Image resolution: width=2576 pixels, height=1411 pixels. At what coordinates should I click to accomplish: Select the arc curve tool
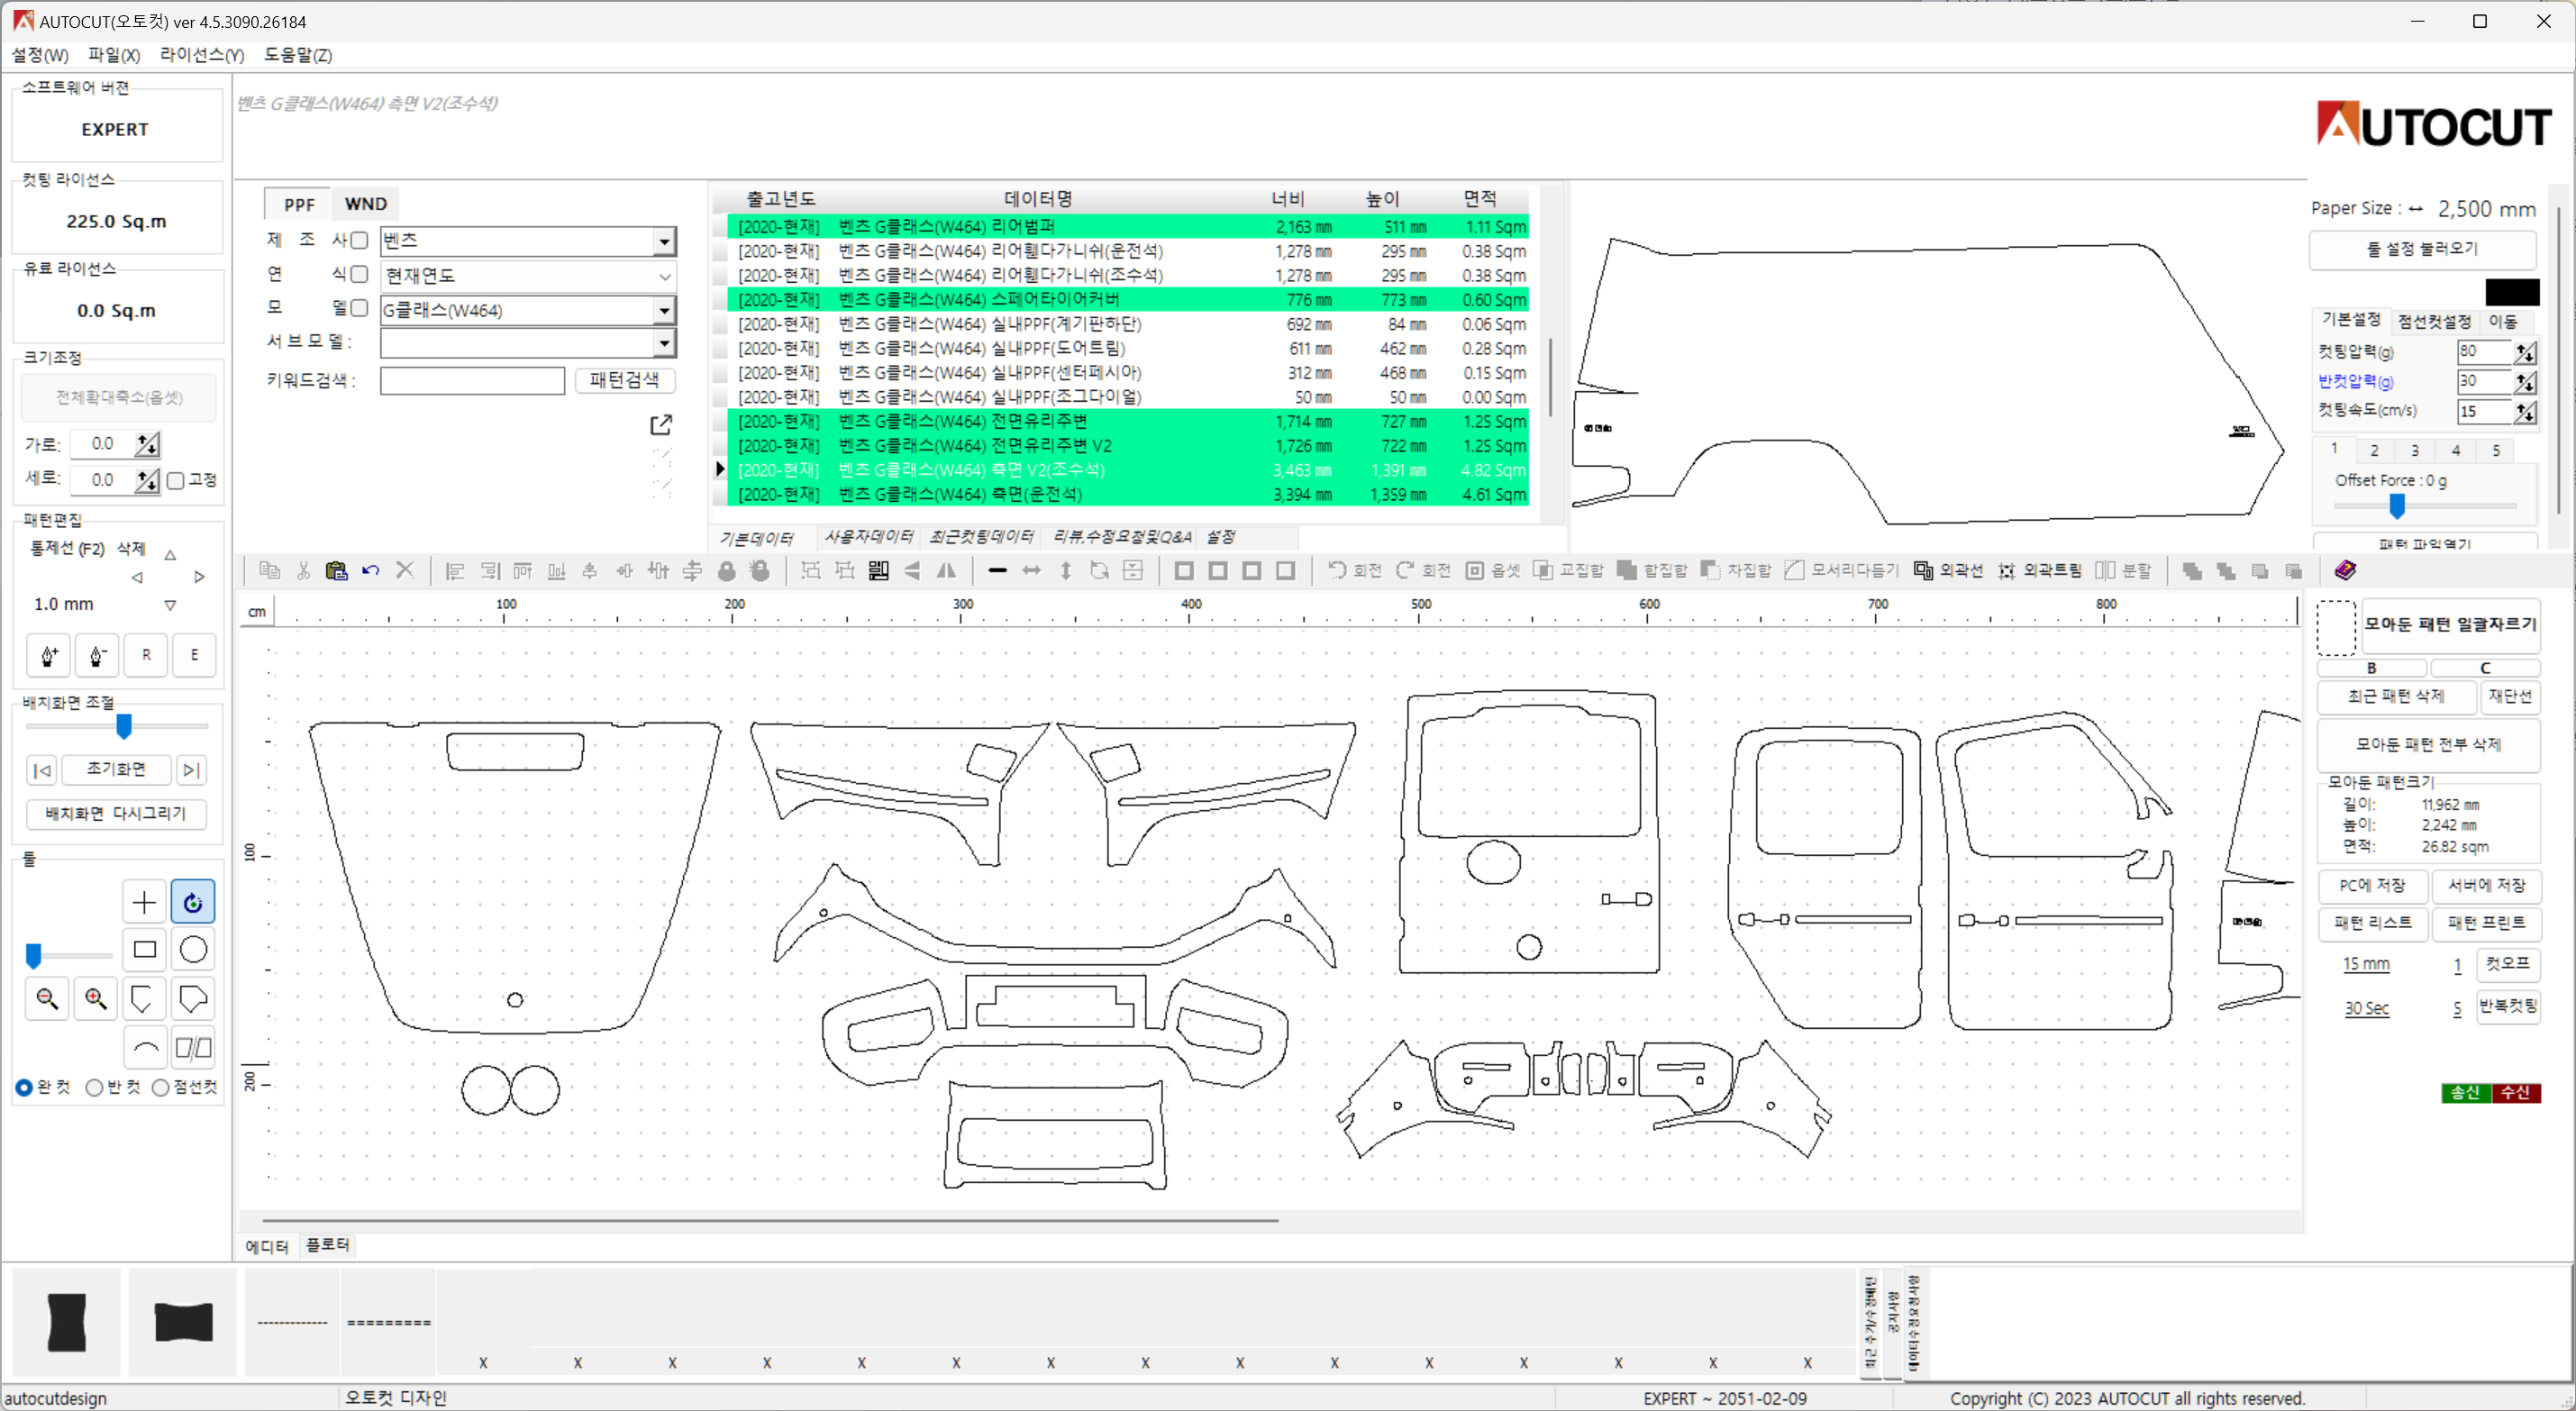click(144, 1047)
